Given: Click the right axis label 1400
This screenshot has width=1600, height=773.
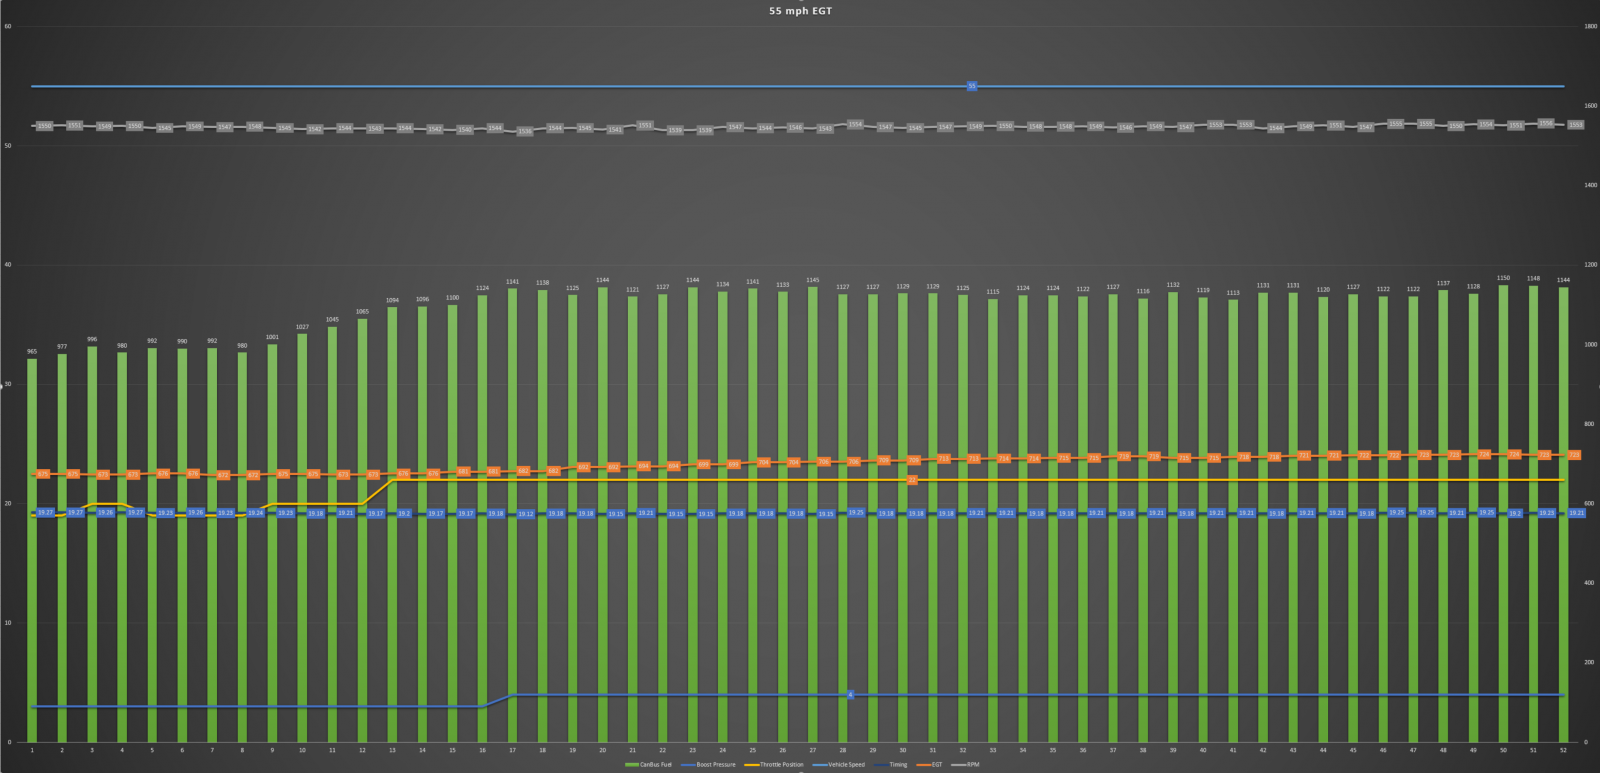Looking at the screenshot, I should tap(1590, 186).
